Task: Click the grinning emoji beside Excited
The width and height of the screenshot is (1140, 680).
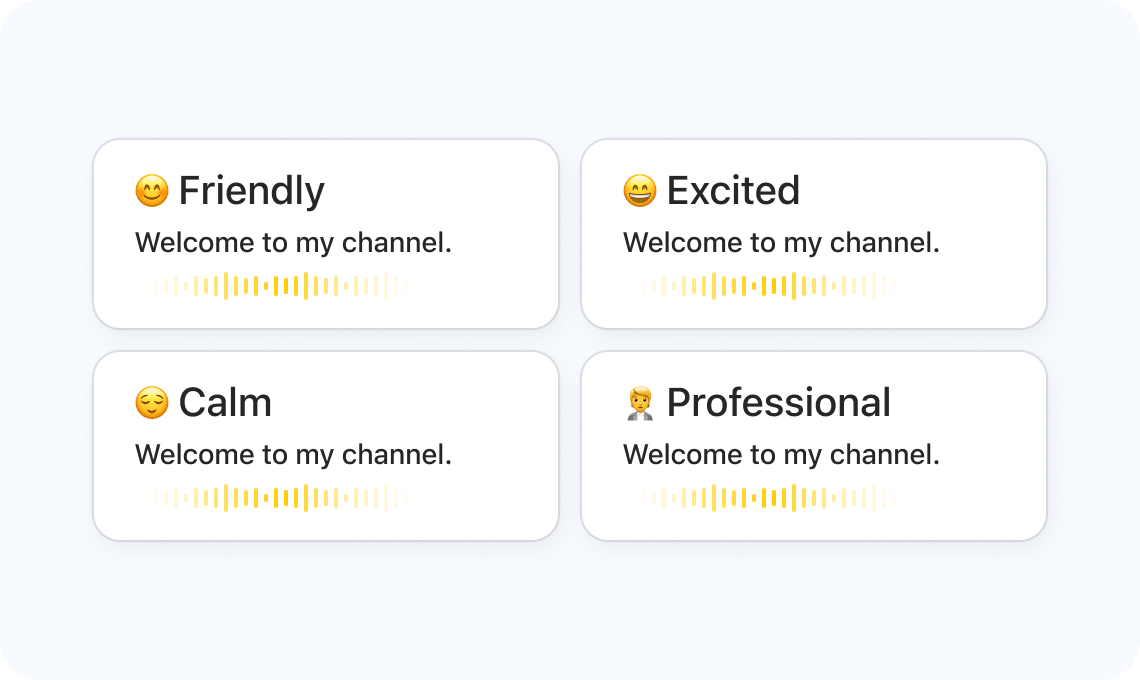Action: 640,191
